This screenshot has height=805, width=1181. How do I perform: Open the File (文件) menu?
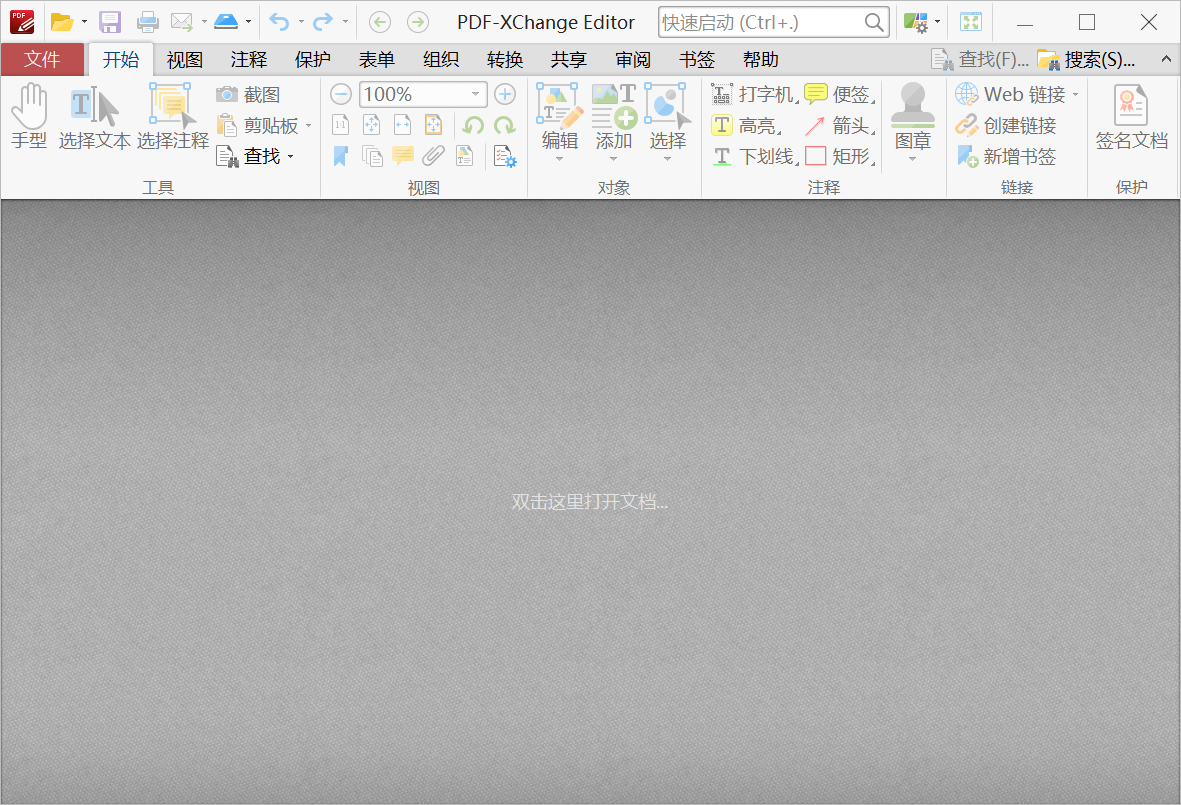[42, 60]
